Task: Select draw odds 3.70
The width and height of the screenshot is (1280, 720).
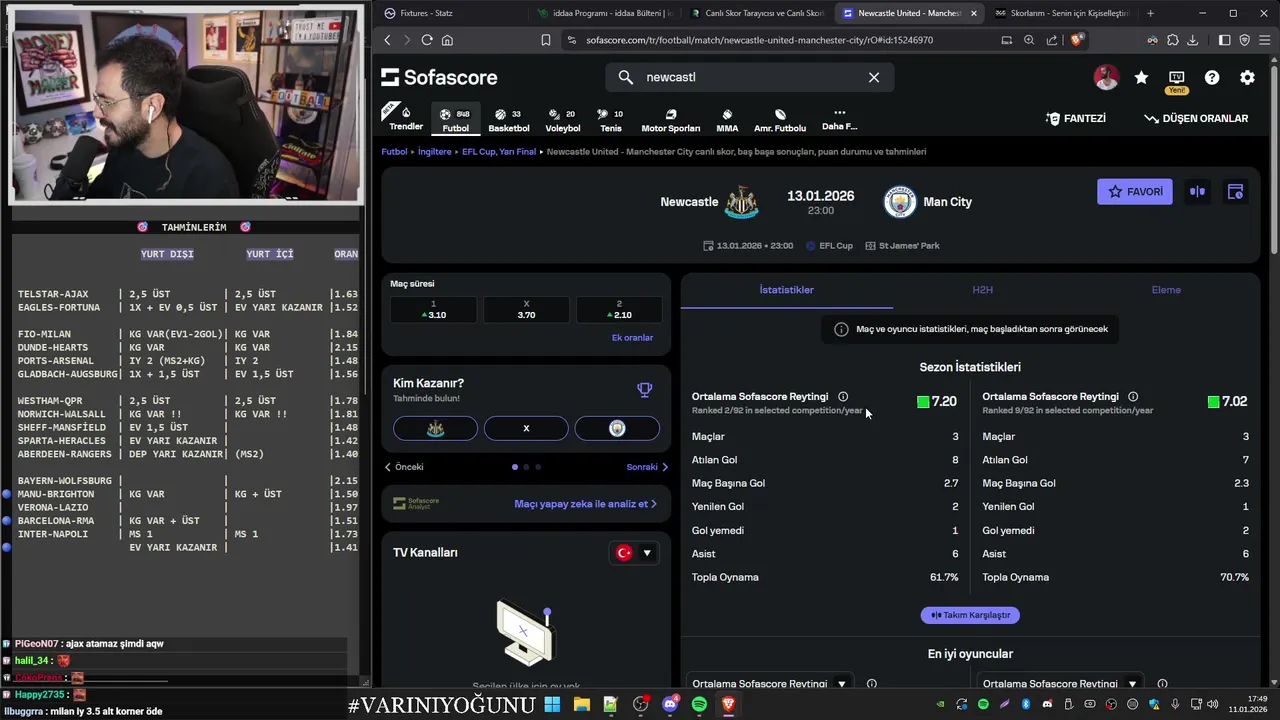Action: click(526, 310)
